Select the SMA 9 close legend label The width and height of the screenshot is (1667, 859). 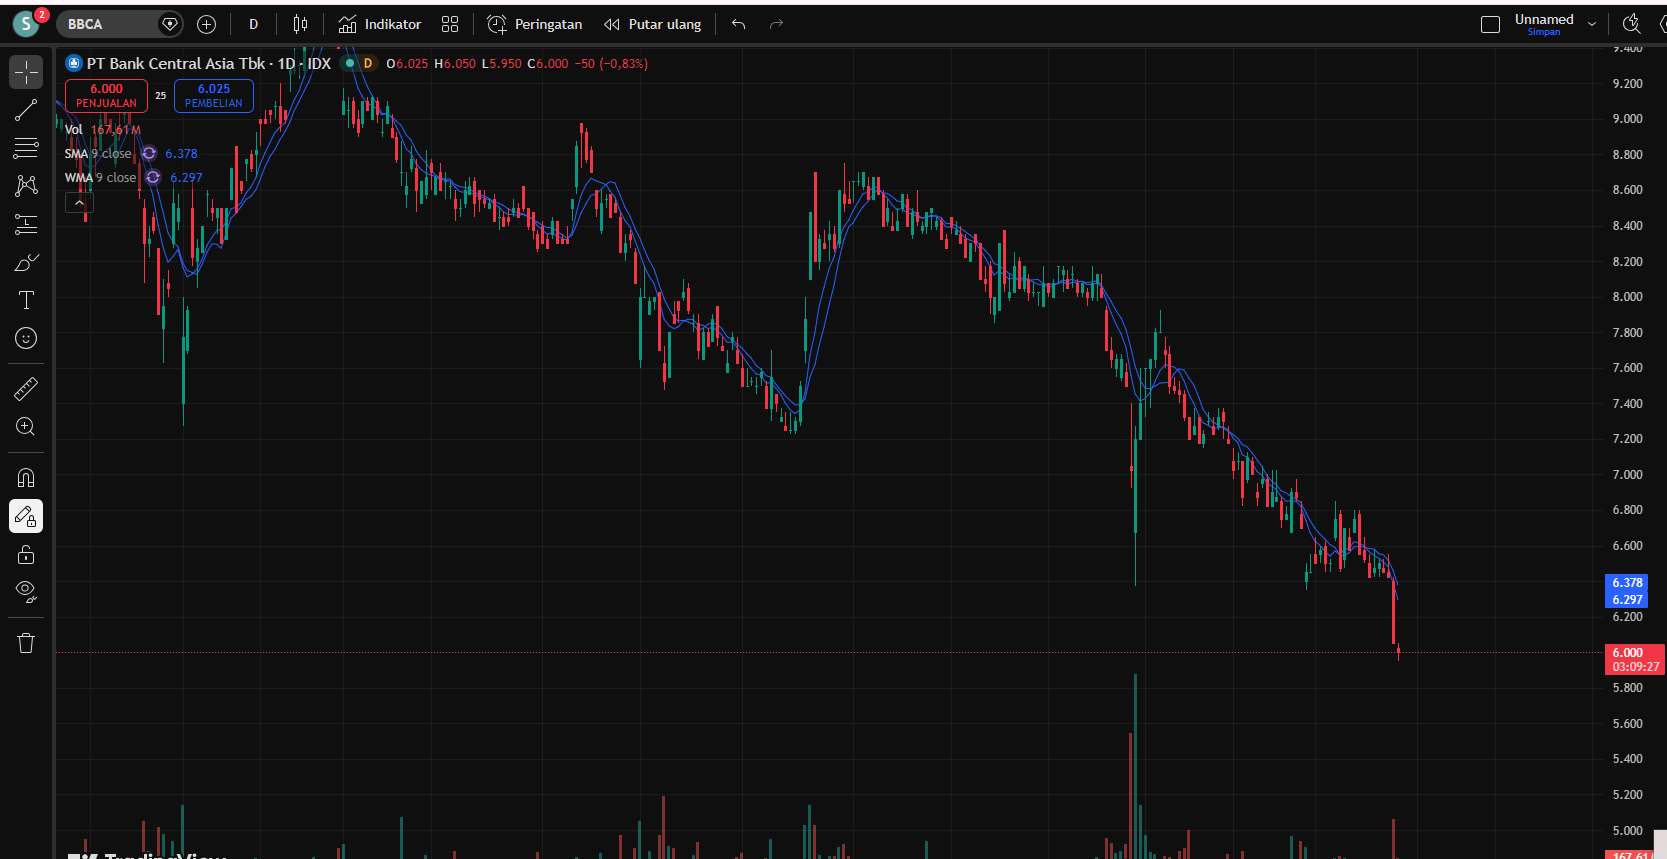98,153
